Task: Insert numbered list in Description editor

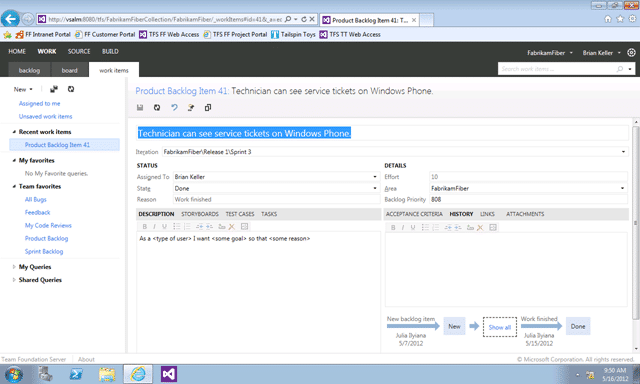Action: pos(187,226)
